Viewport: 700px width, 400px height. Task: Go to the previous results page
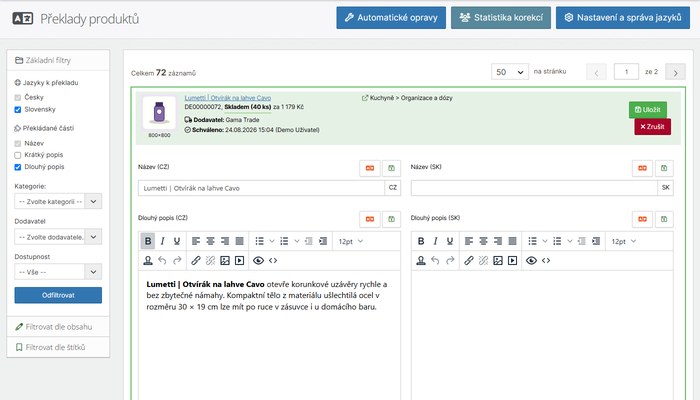(x=596, y=72)
